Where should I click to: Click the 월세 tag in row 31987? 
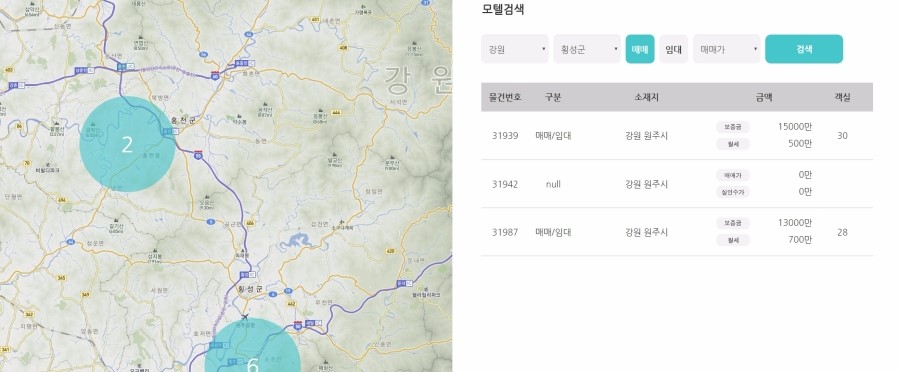pyautogui.click(x=732, y=240)
